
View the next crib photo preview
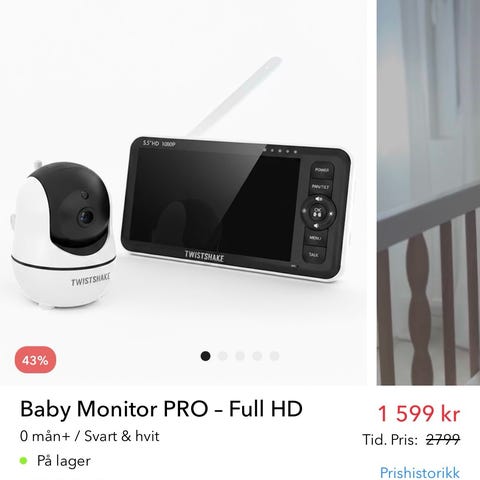pos(428,193)
